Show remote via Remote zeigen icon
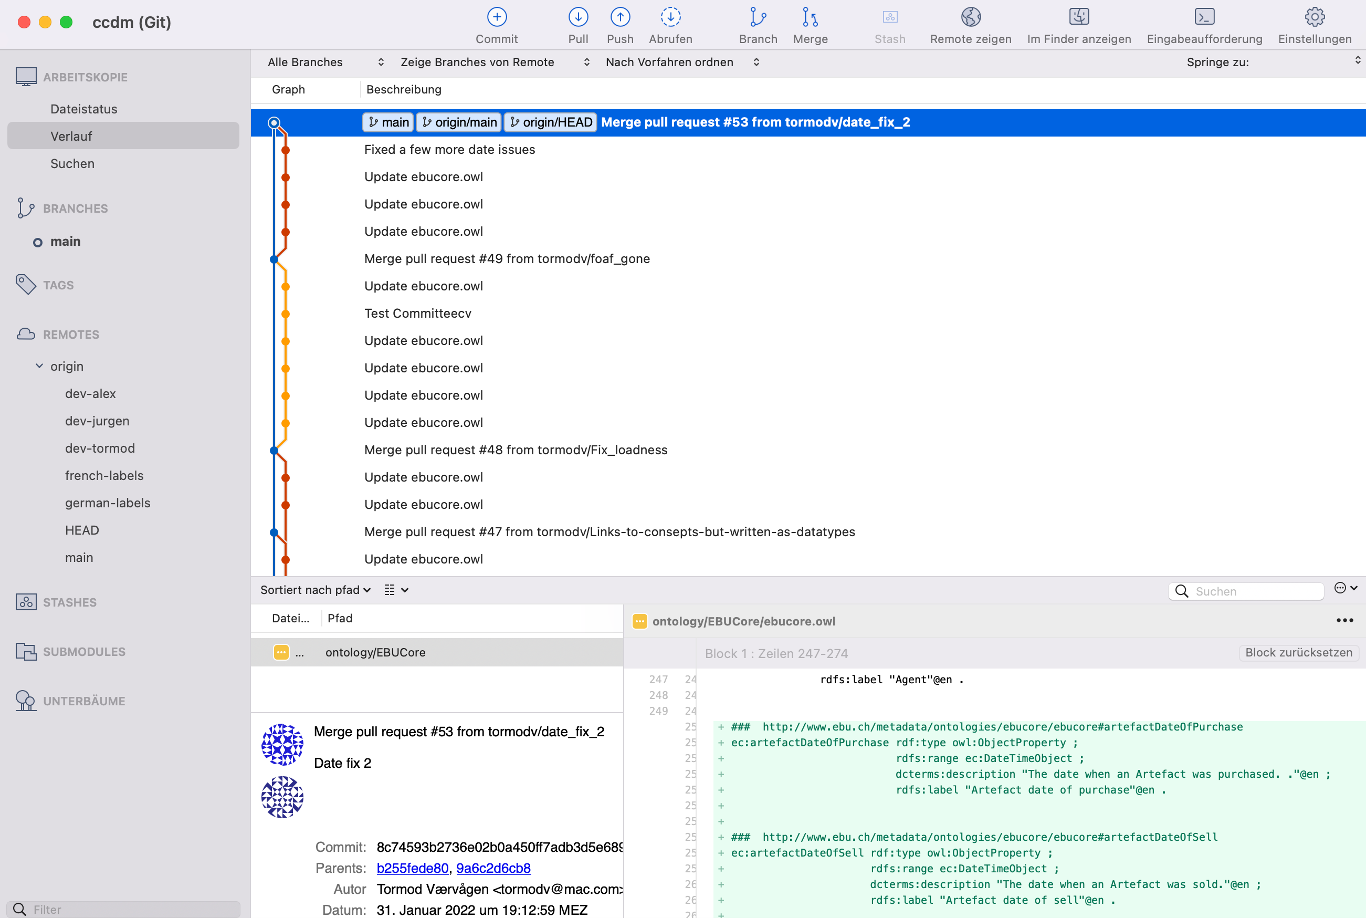The image size is (1366, 918). click(x=970, y=17)
